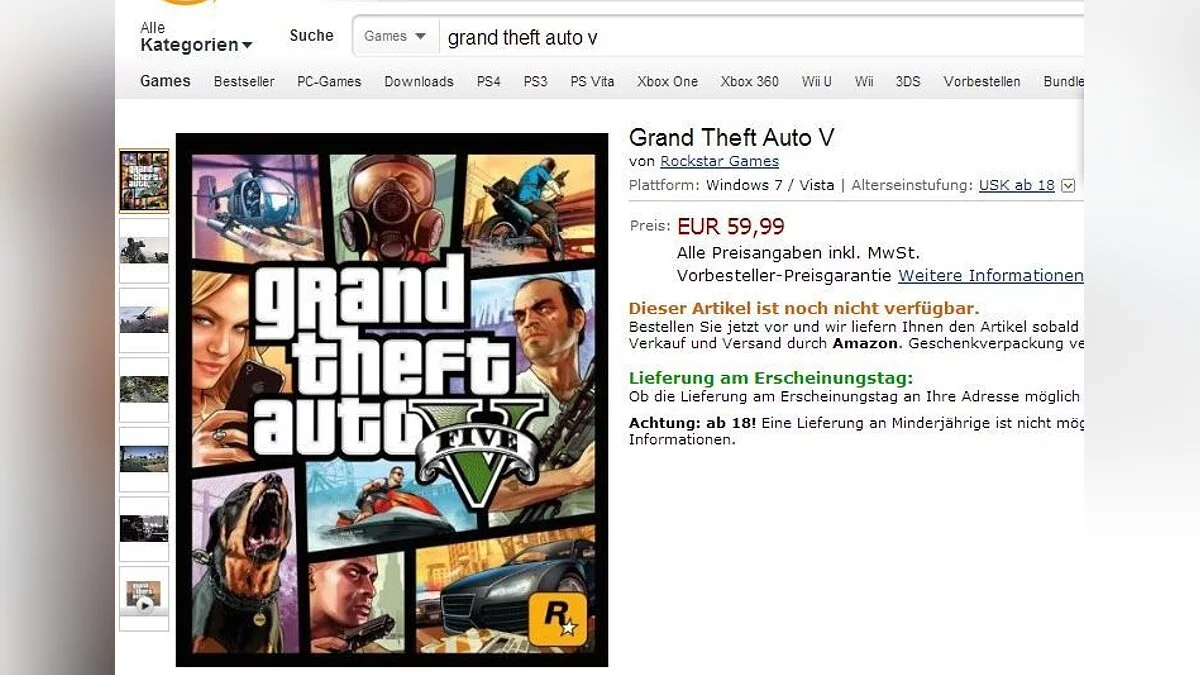This screenshot has width=1200, height=675.
Task: Open the Downloads navigation item
Action: click(x=419, y=82)
